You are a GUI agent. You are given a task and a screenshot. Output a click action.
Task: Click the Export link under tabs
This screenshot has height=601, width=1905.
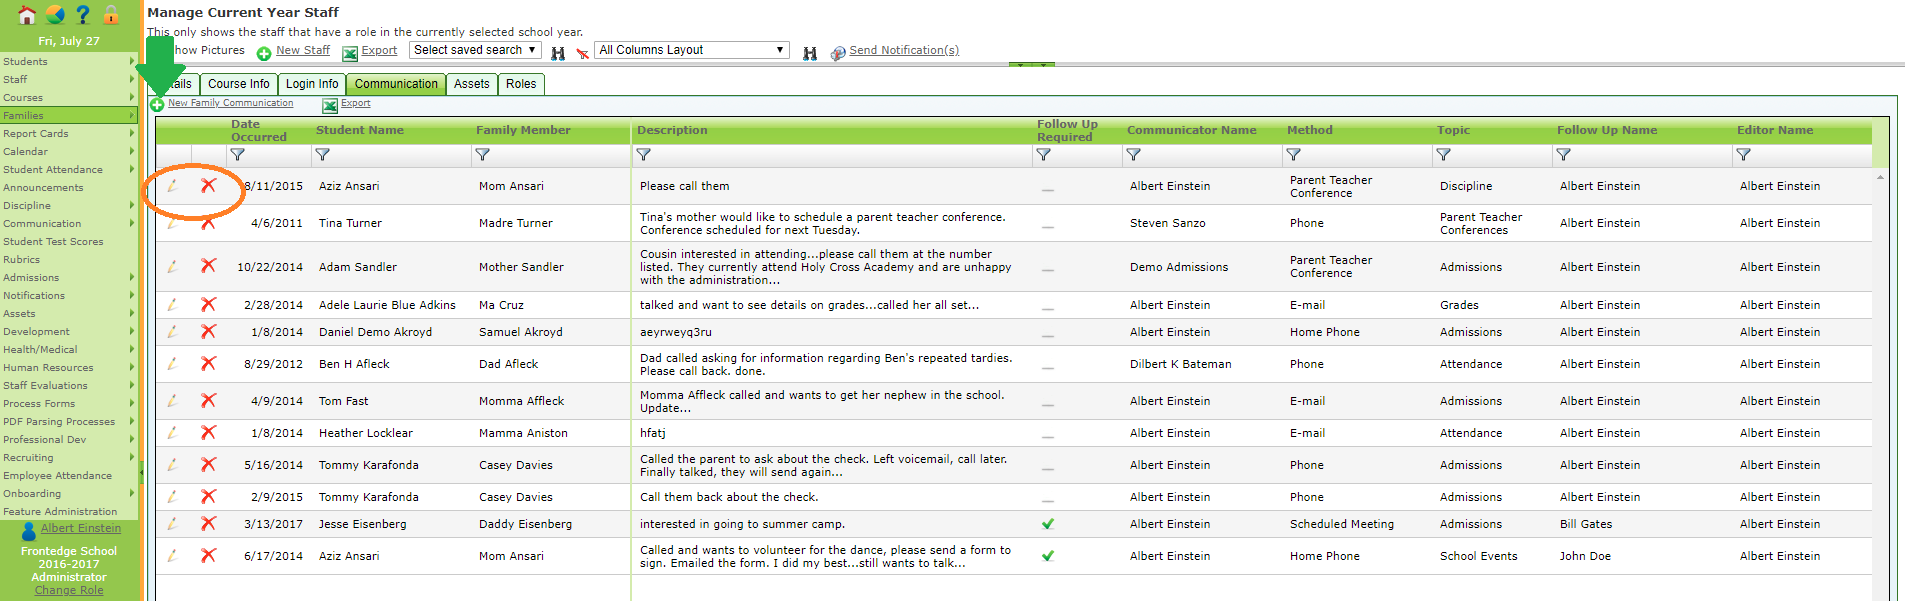356,103
